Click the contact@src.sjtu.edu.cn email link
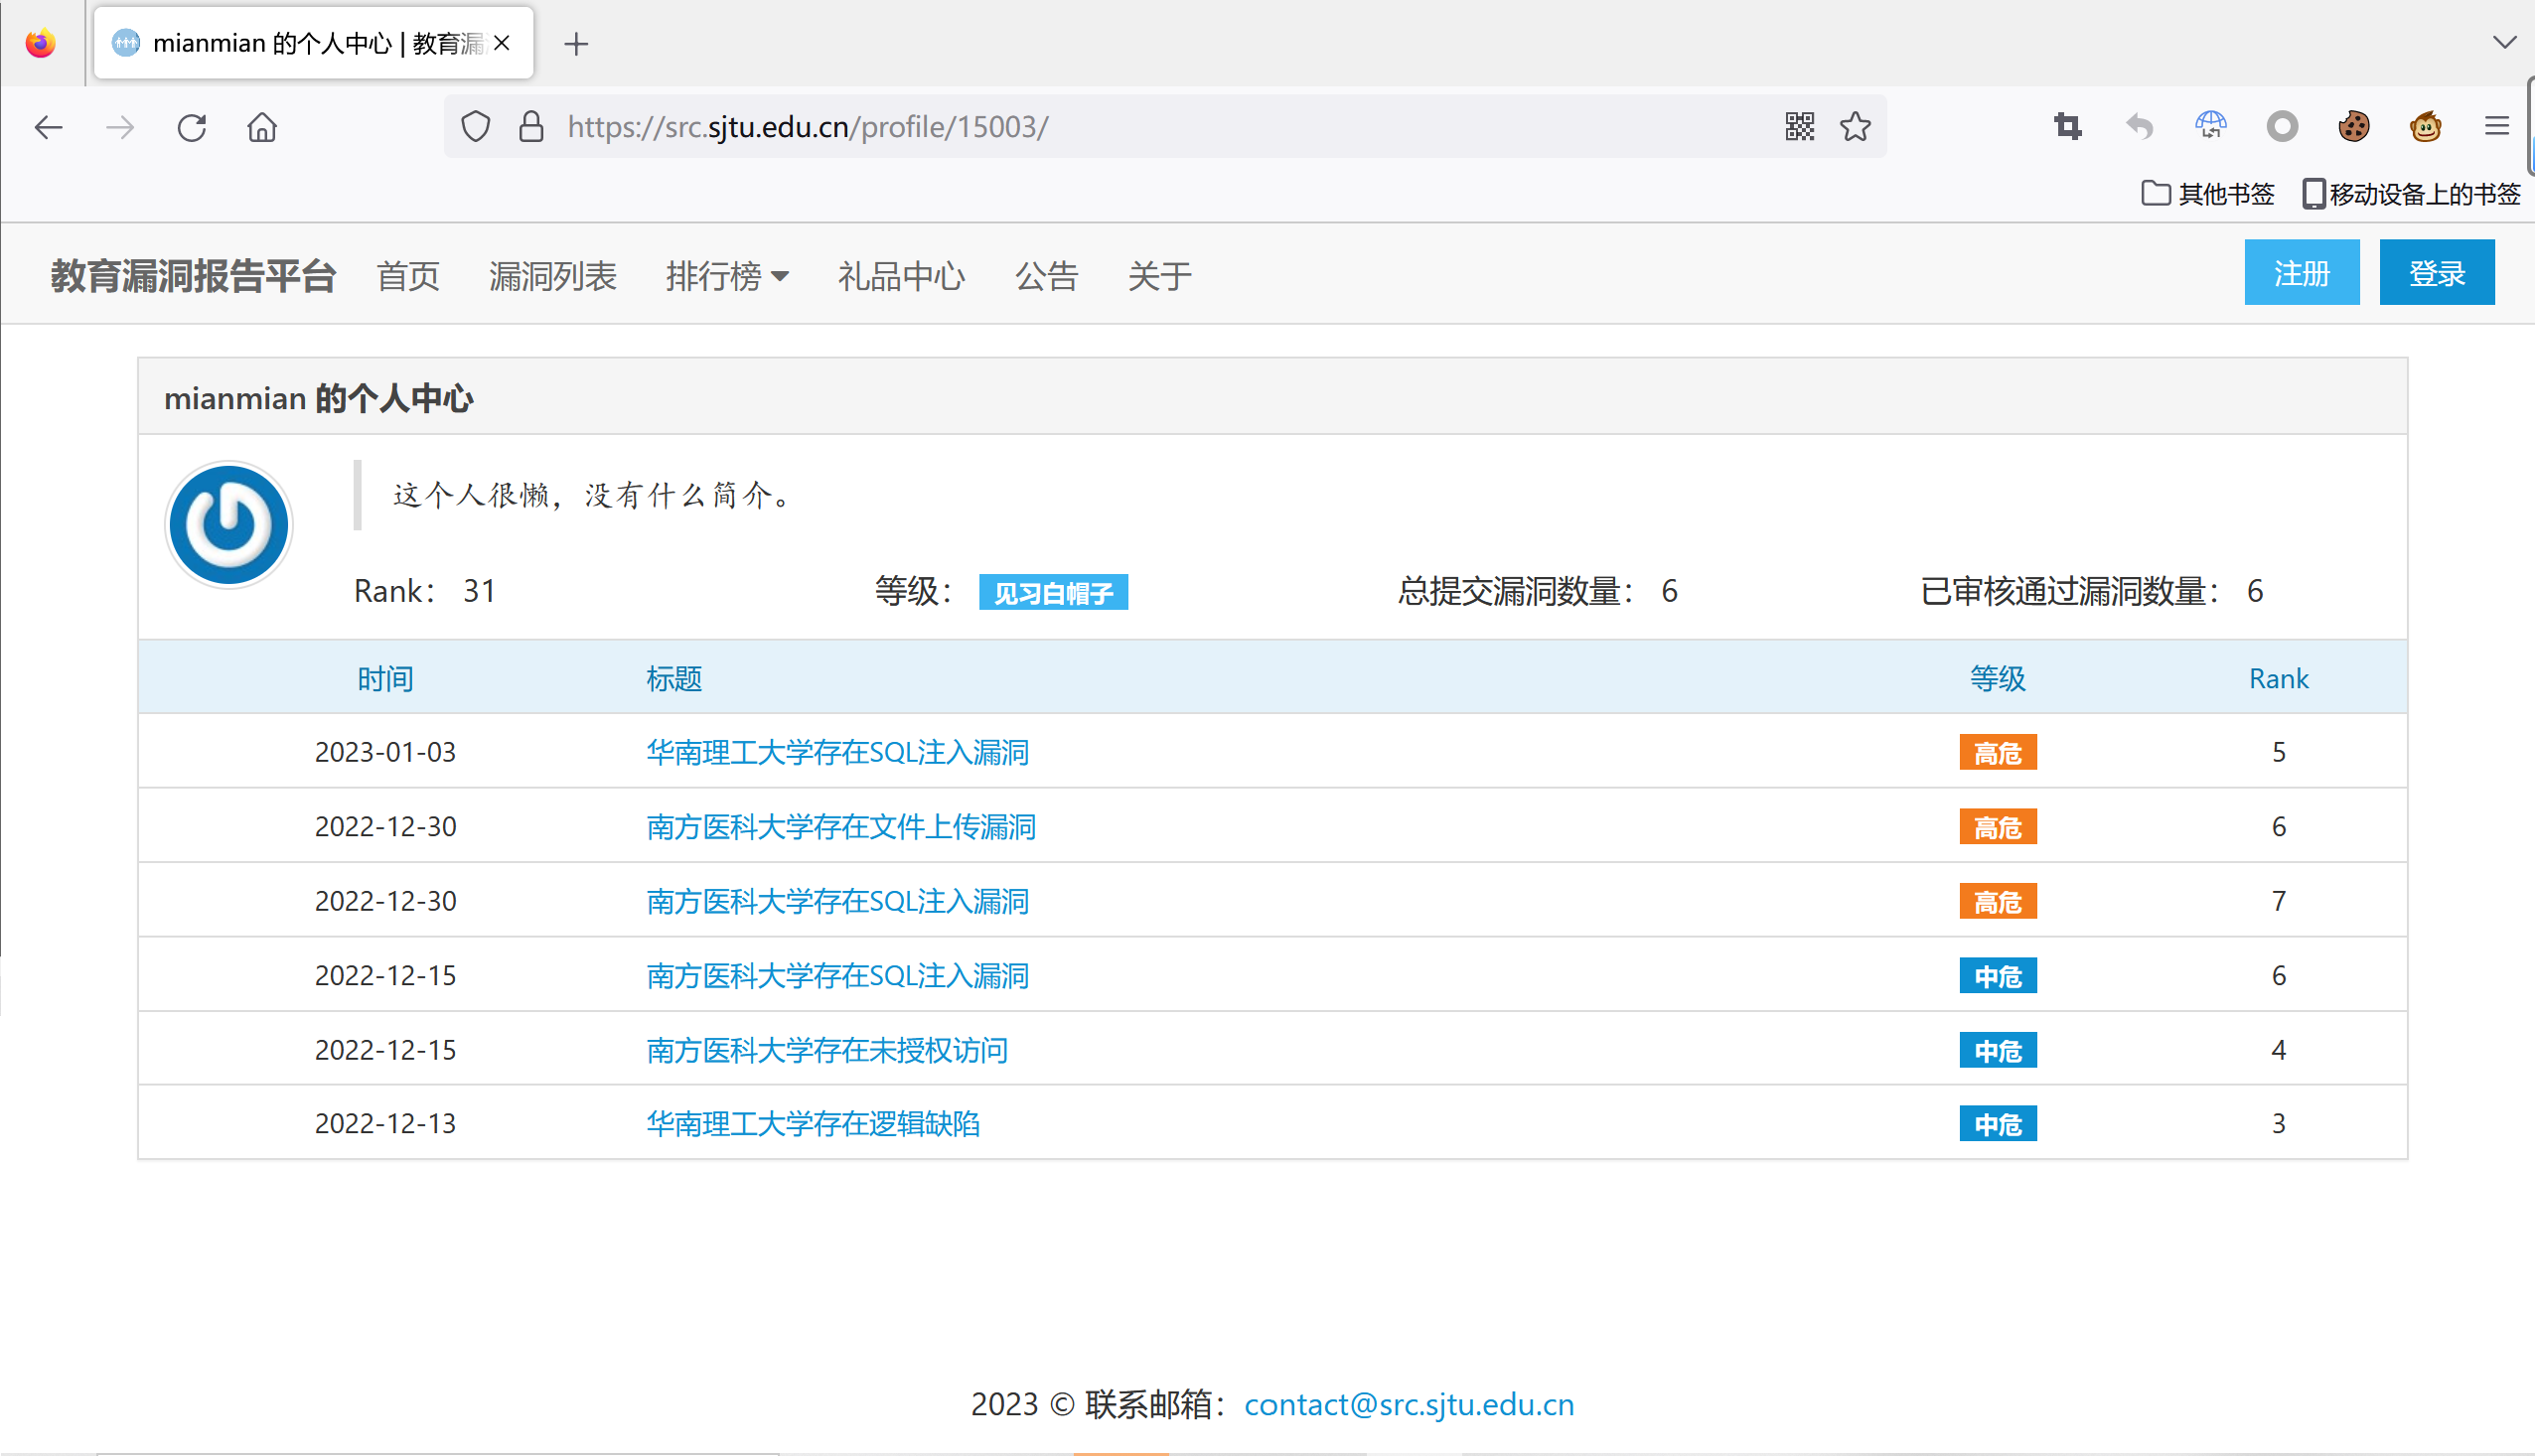This screenshot has width=2535, height=1456. pos(1408,1404)
